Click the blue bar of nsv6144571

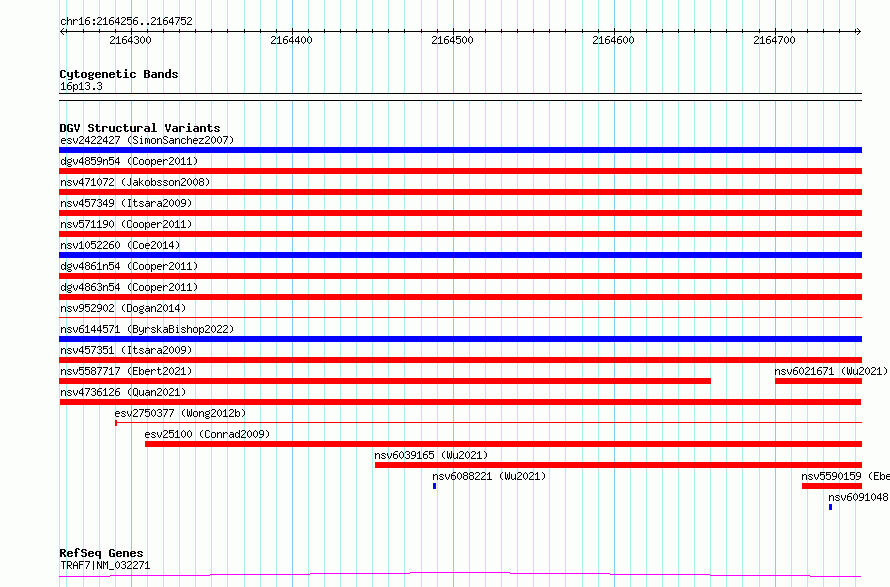460,339
